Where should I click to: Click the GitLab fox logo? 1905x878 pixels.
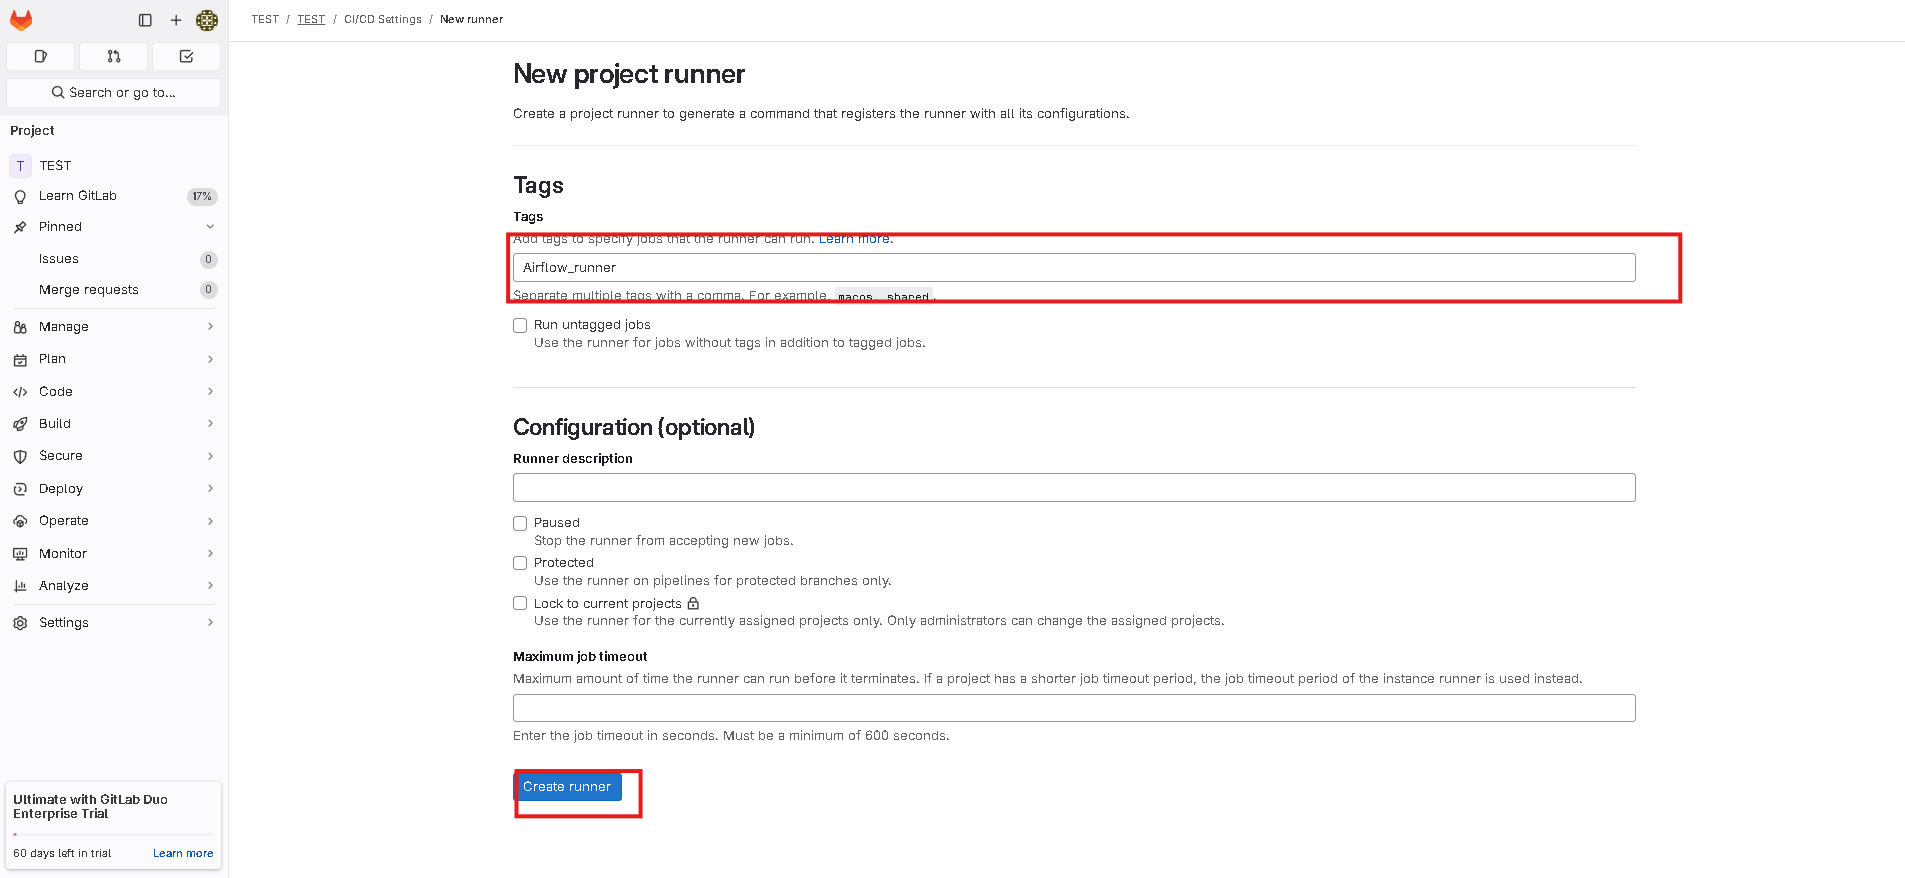[x=21, y=20]
